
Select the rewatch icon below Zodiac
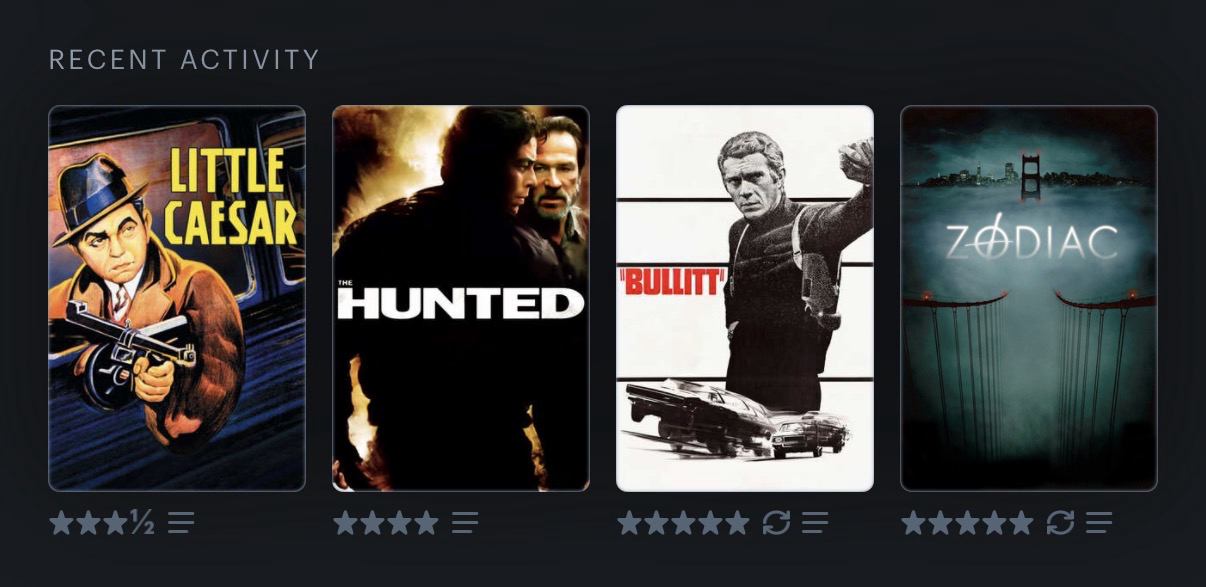[x=1060, y=522]
